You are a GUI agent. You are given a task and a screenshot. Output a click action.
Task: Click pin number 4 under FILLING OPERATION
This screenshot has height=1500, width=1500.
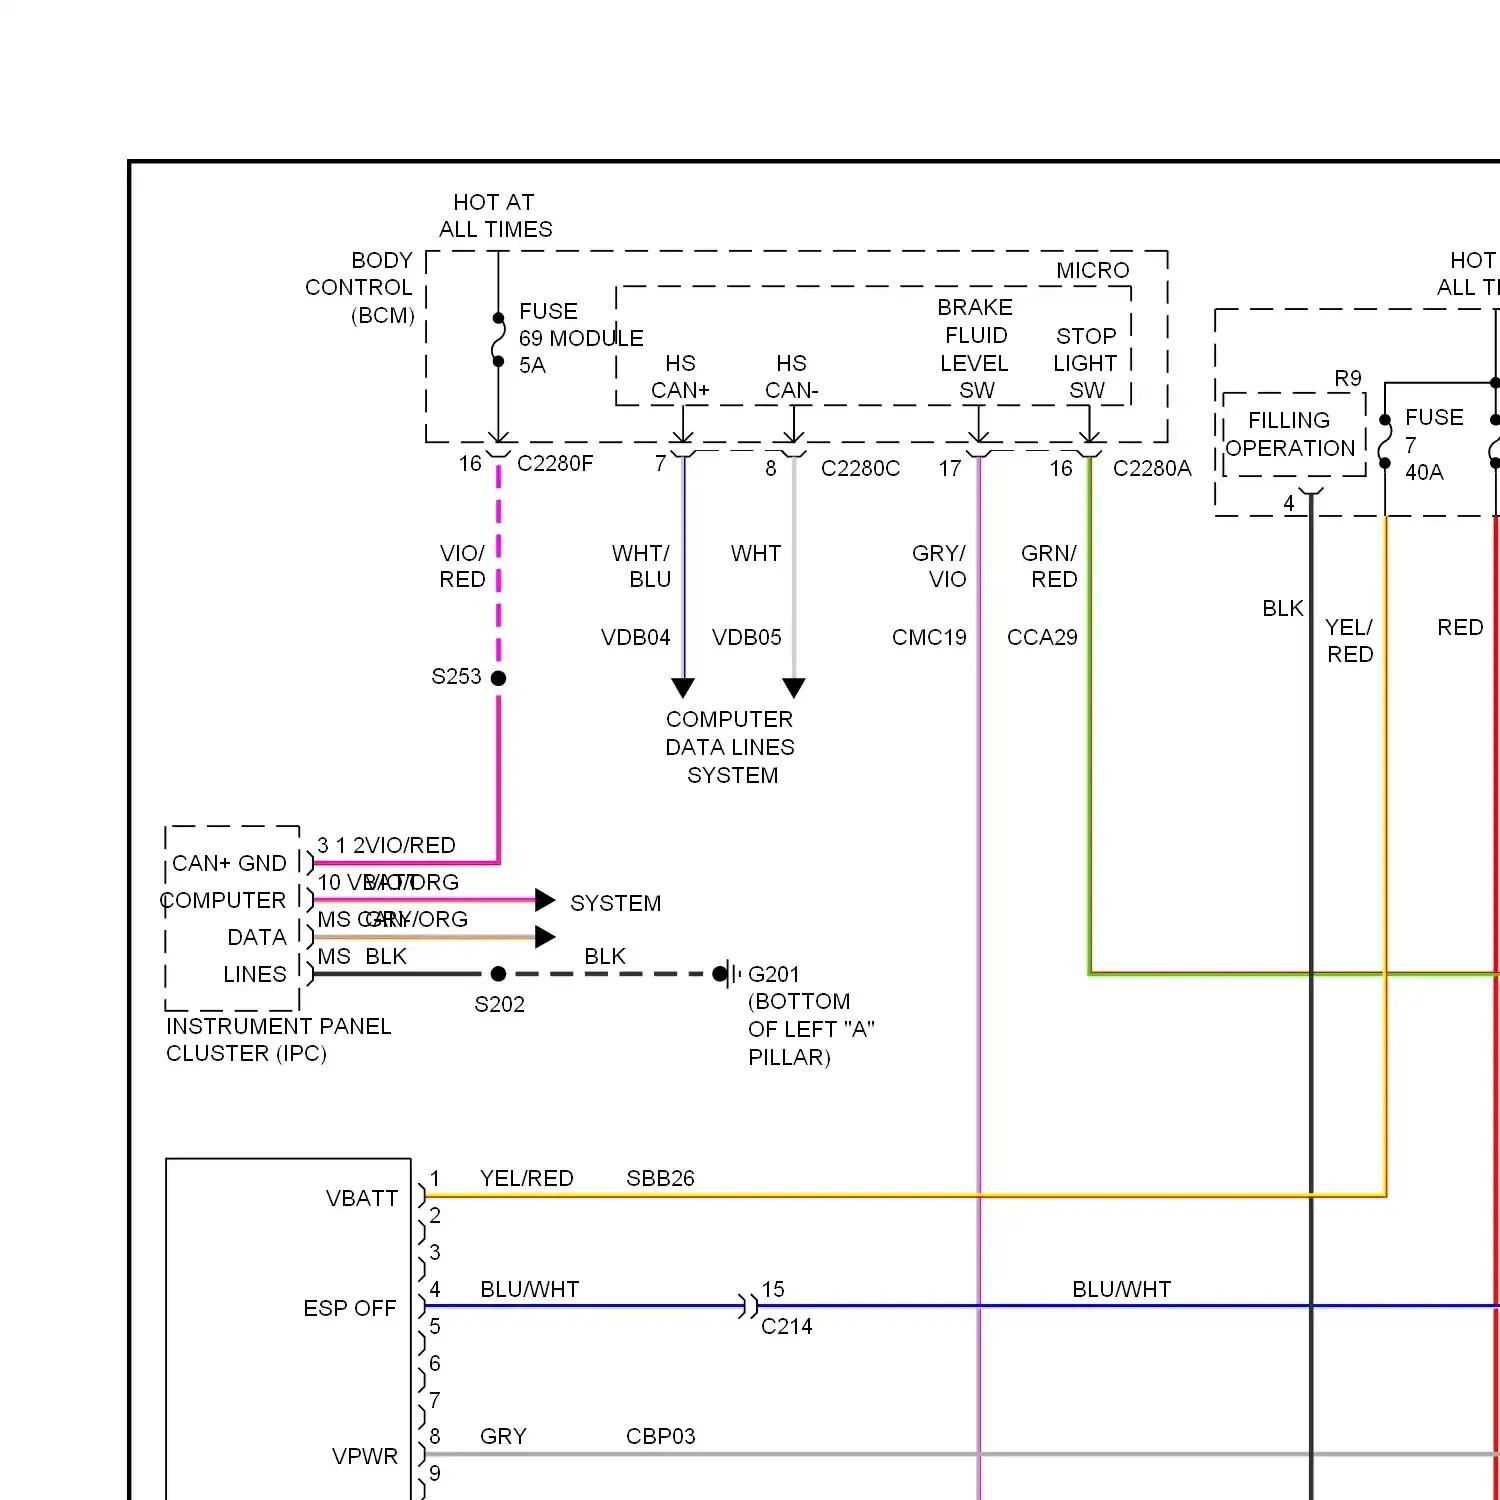[x=1289, y=504]
